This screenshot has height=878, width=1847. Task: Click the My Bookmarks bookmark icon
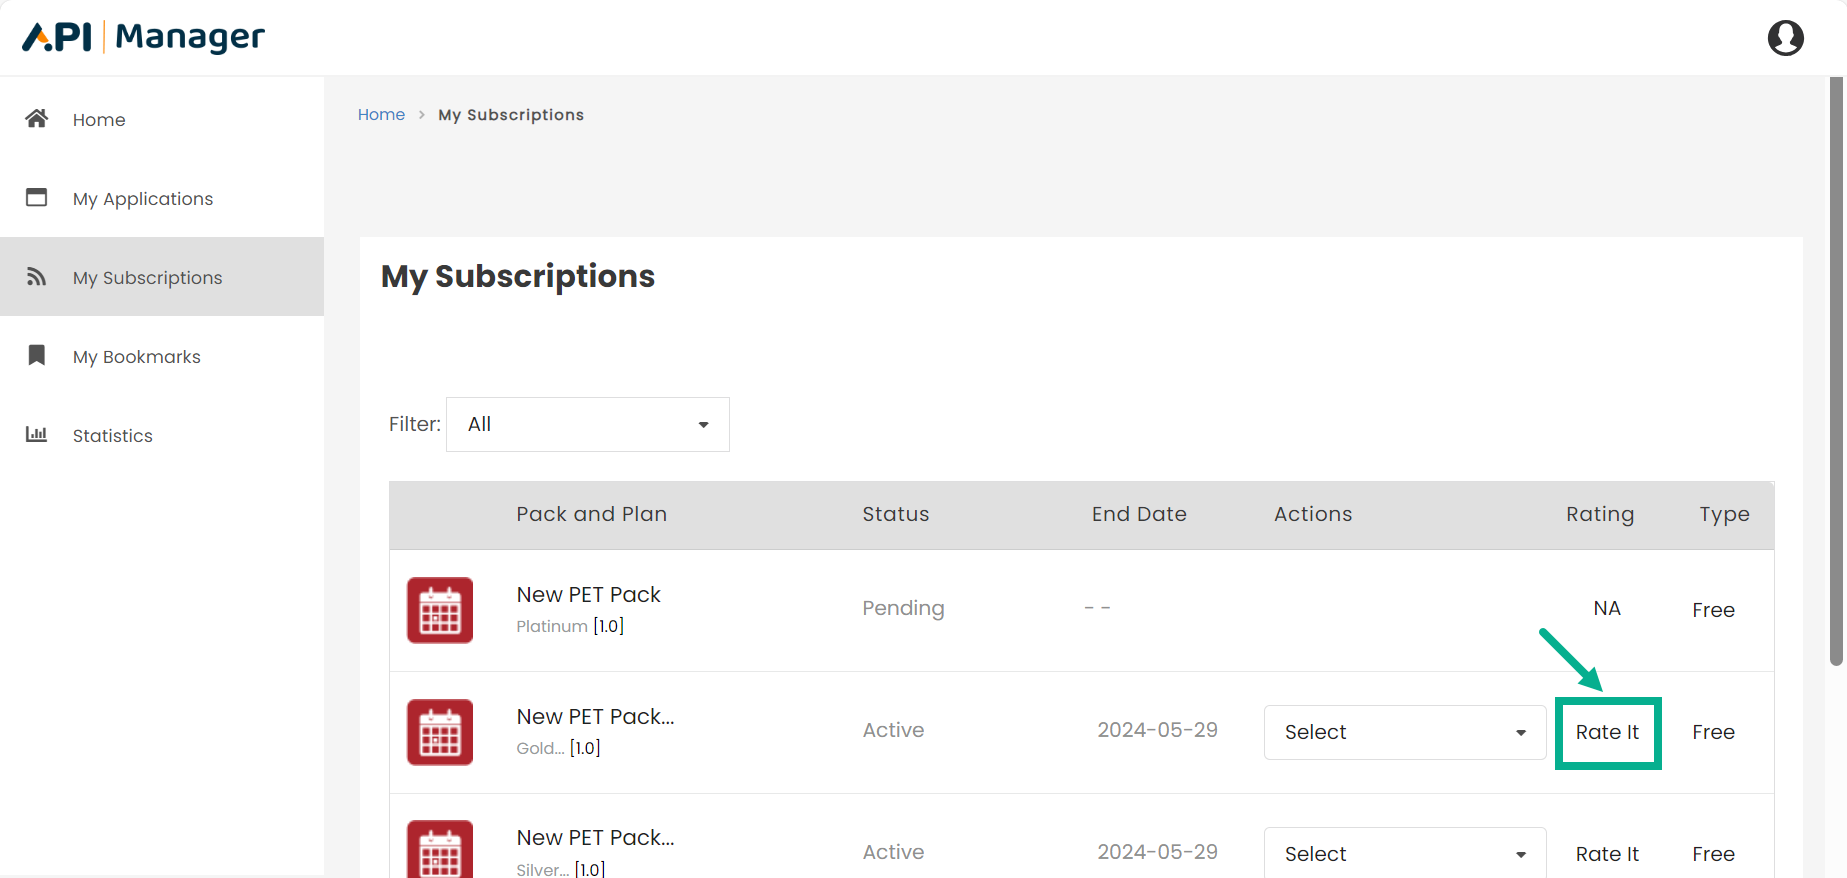click(x=37, y=355)
